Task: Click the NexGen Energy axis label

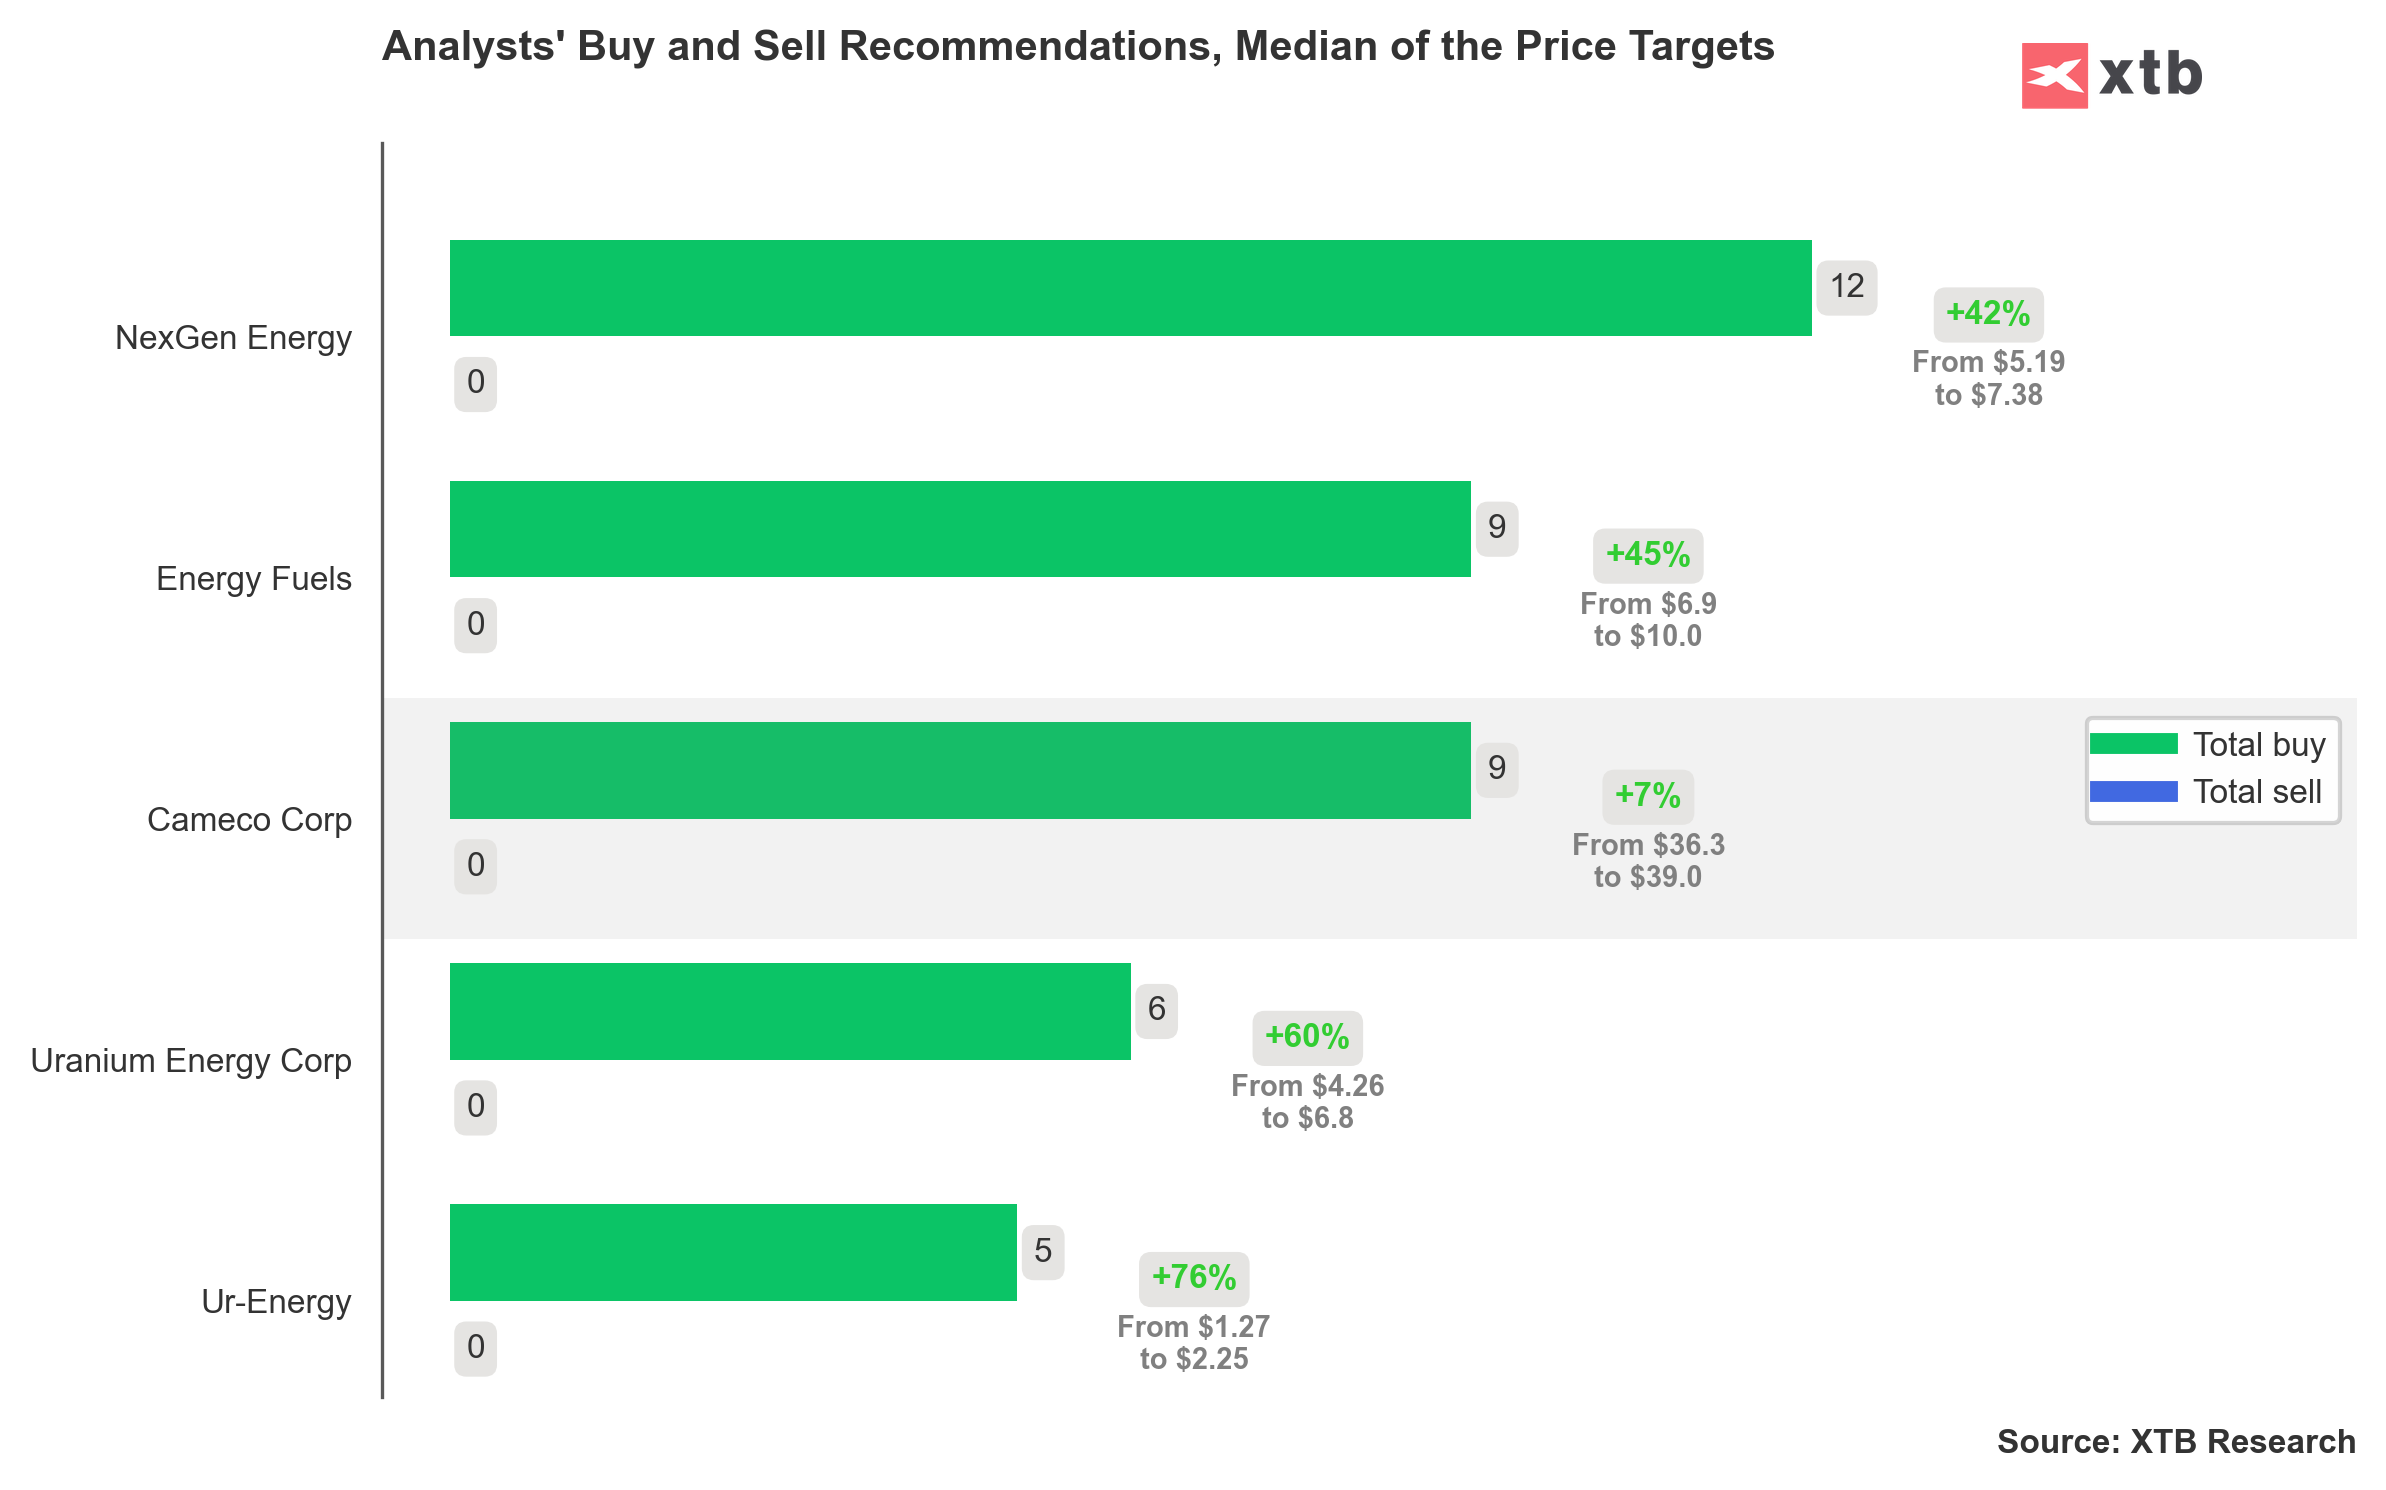Action: [233, 338]
